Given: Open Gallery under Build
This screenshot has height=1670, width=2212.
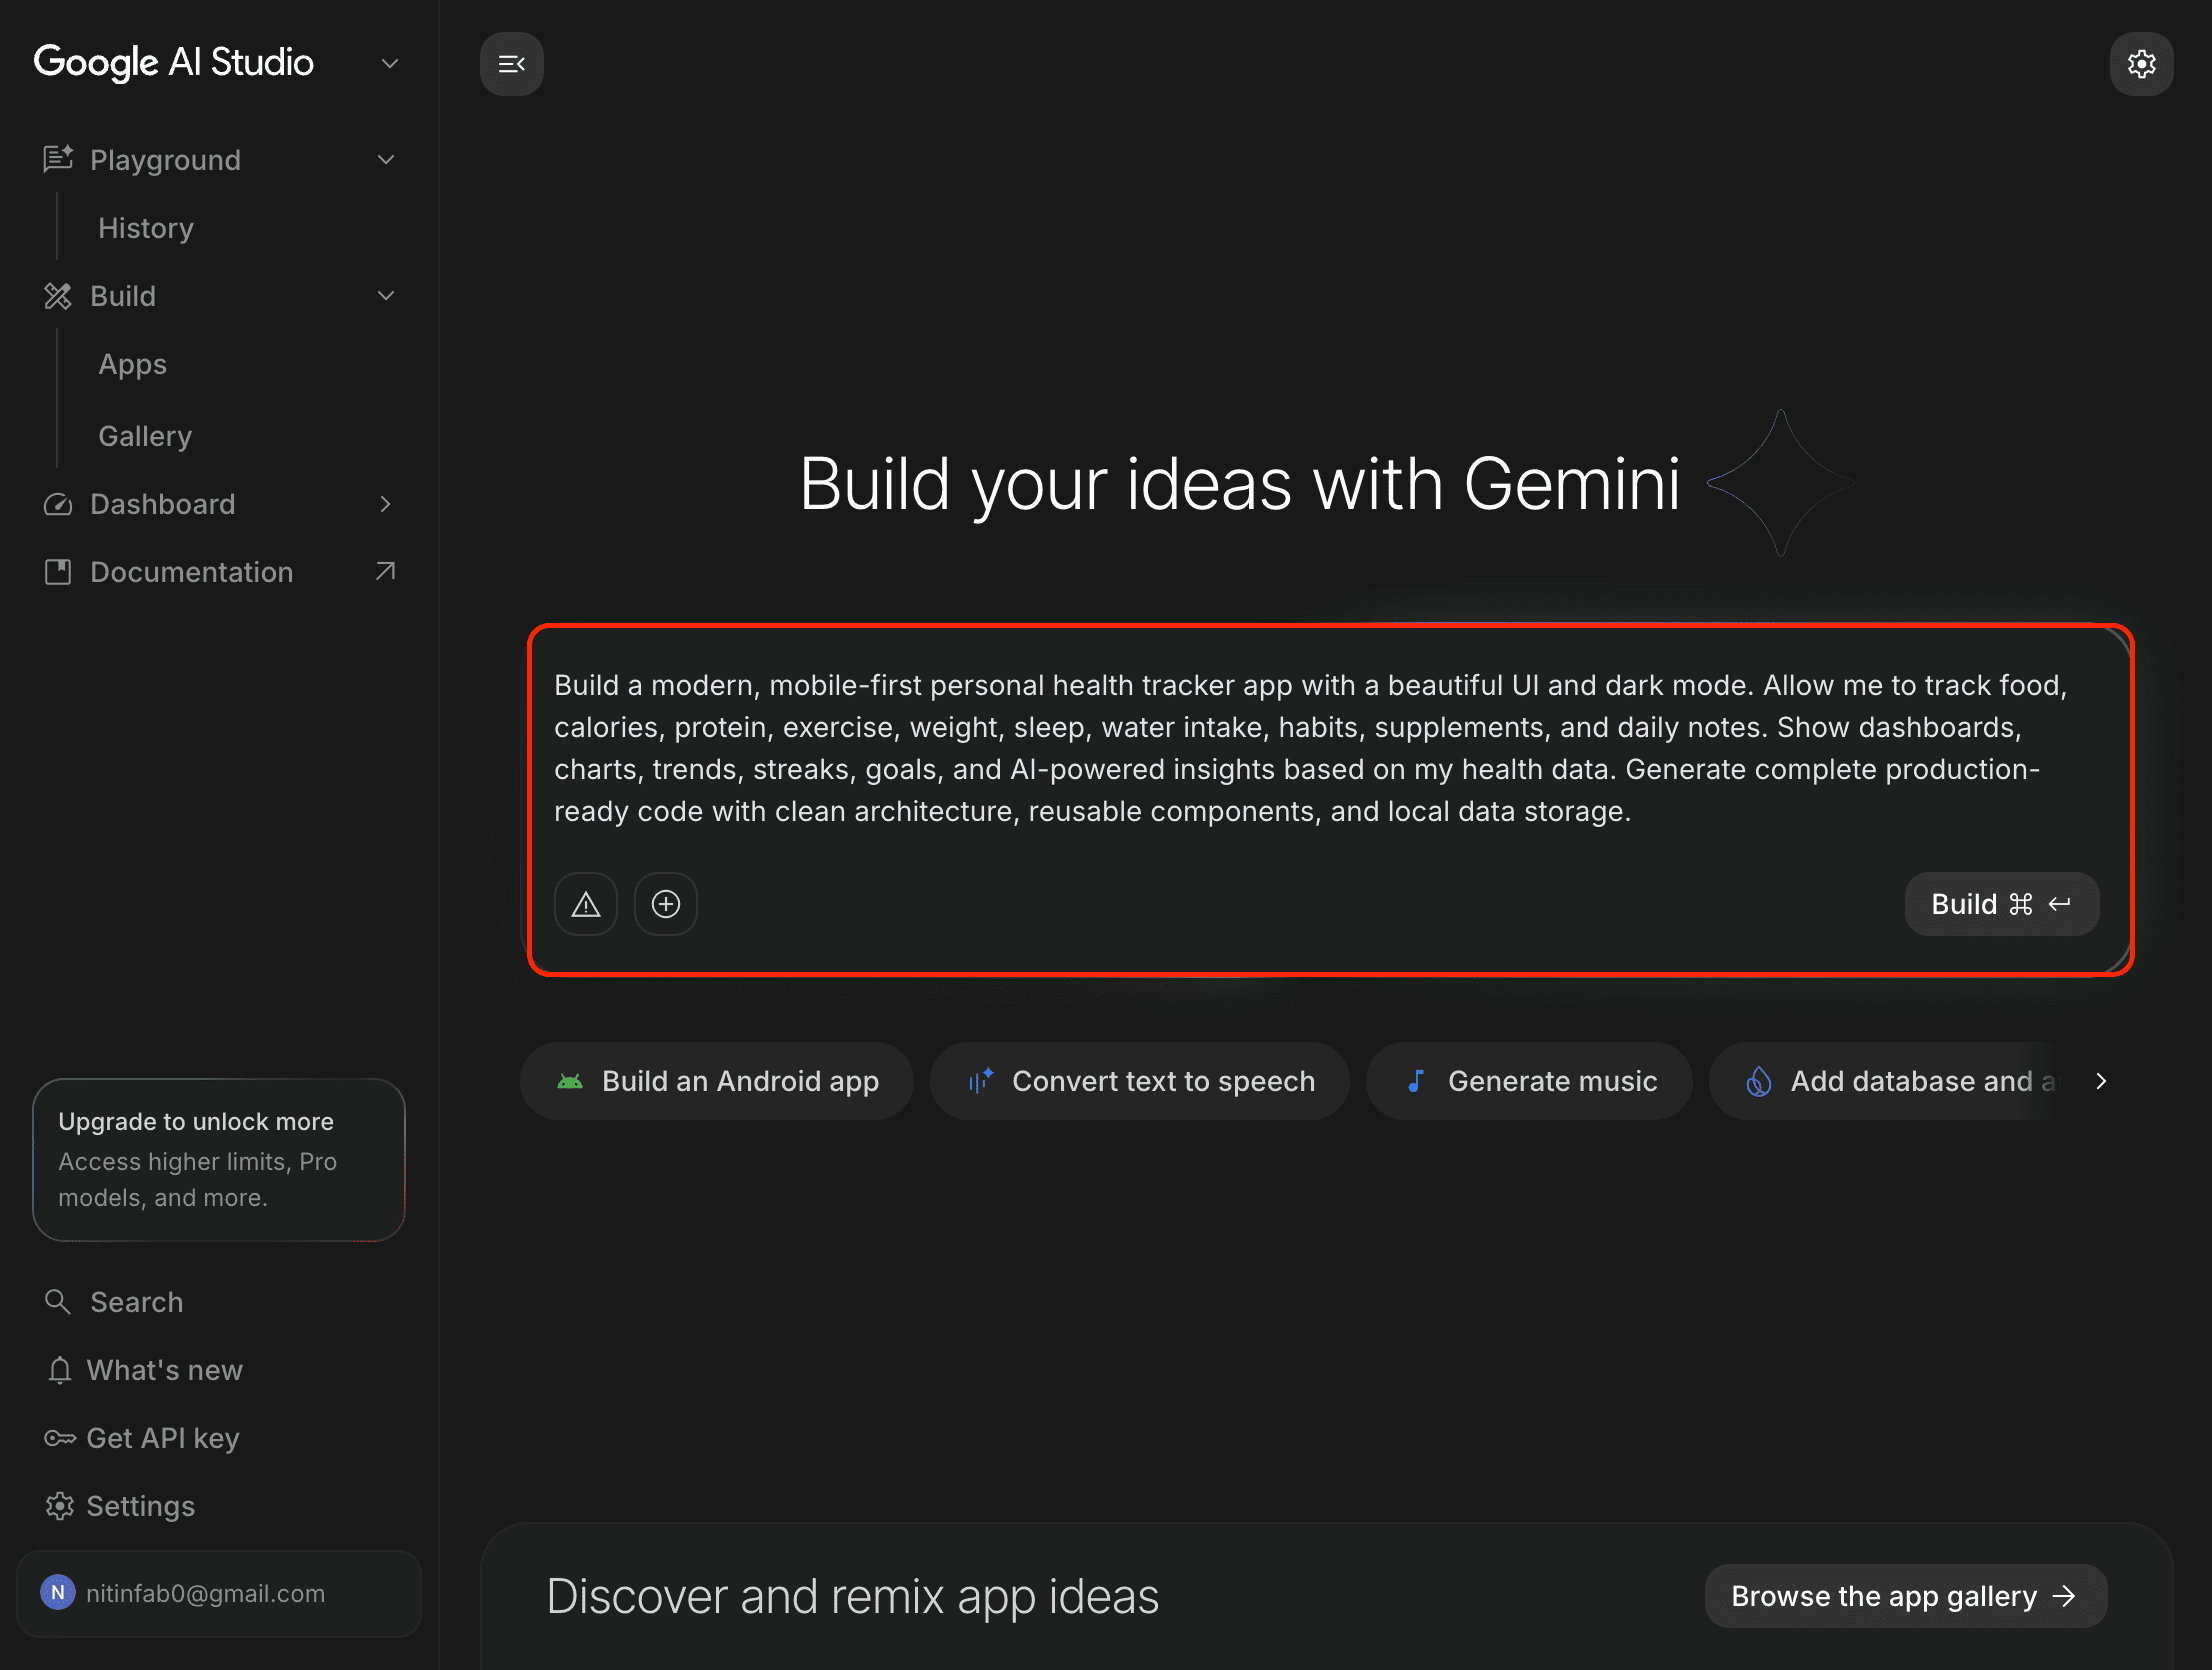Looking at the screenshot, I should (x=145, y=436).
